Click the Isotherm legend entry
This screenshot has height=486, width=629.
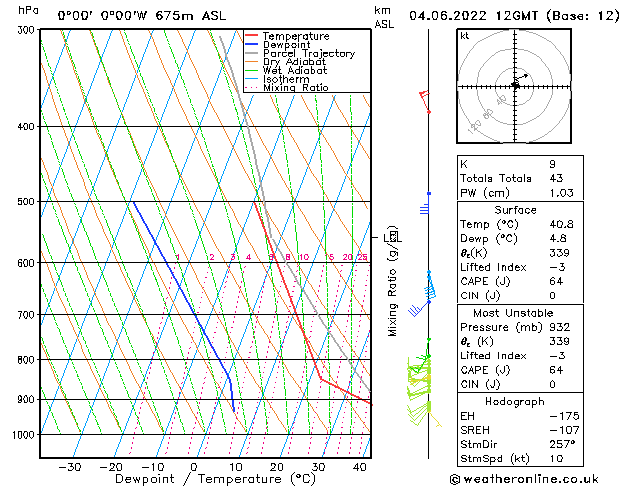pyautogui.click(x=288, y=79)
